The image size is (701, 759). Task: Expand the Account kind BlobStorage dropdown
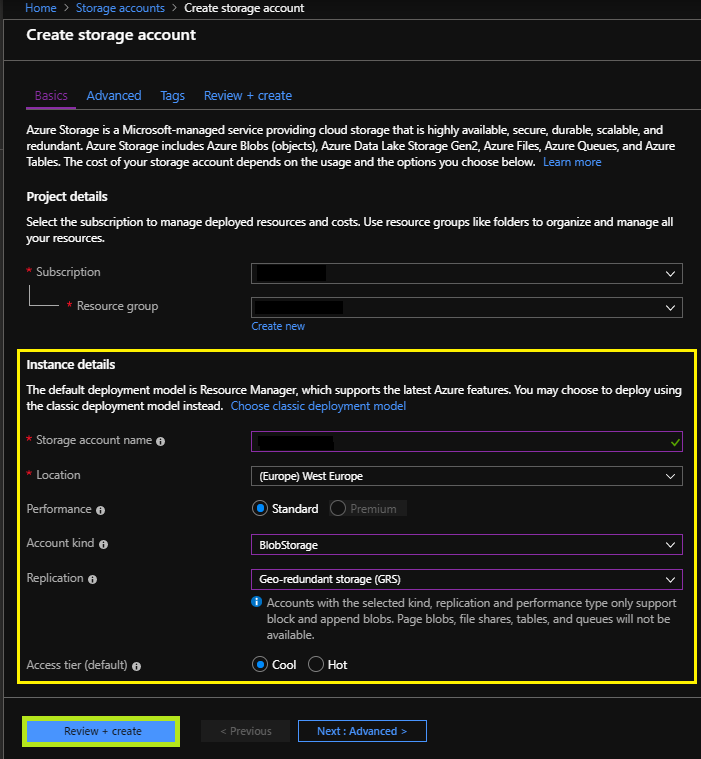tap(467, 545)
